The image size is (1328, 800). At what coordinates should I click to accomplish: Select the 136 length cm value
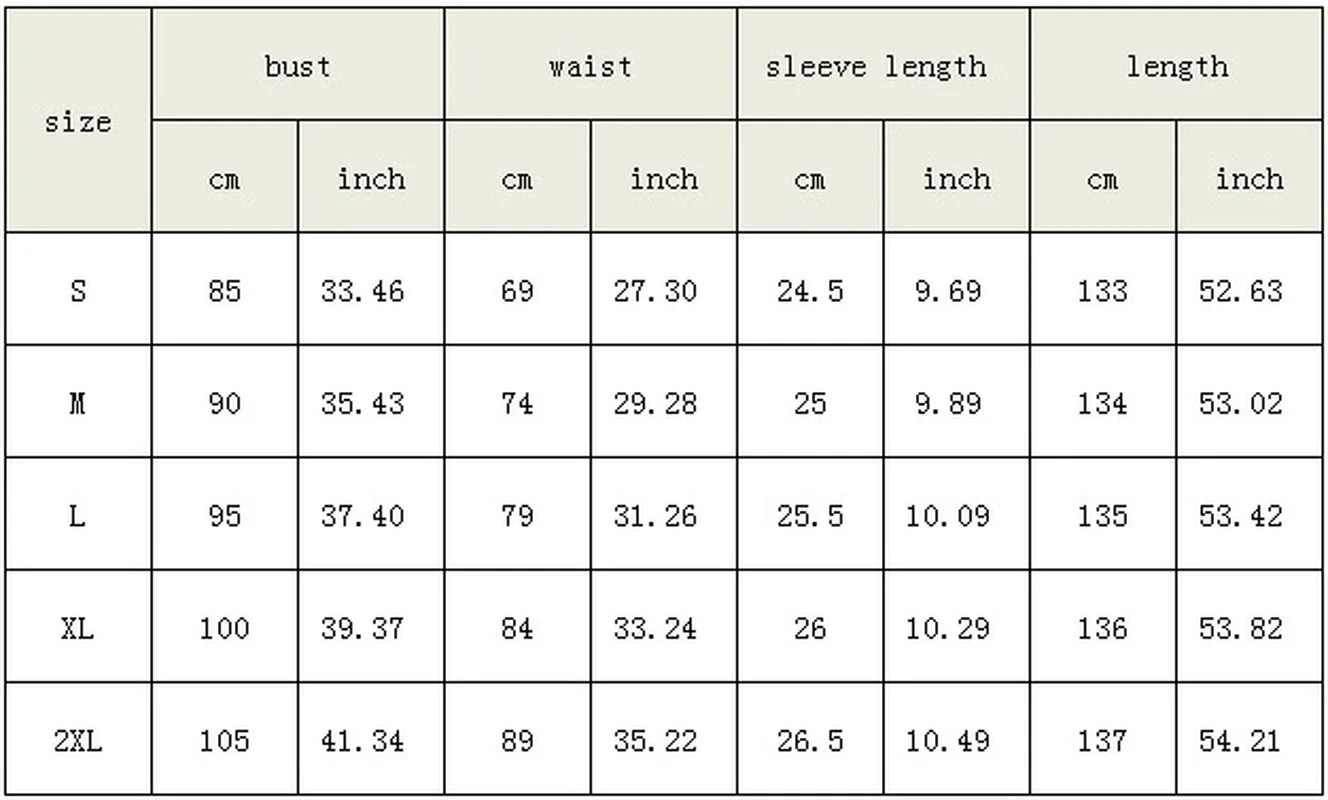pyautogui.click(x=1102, y=628)
